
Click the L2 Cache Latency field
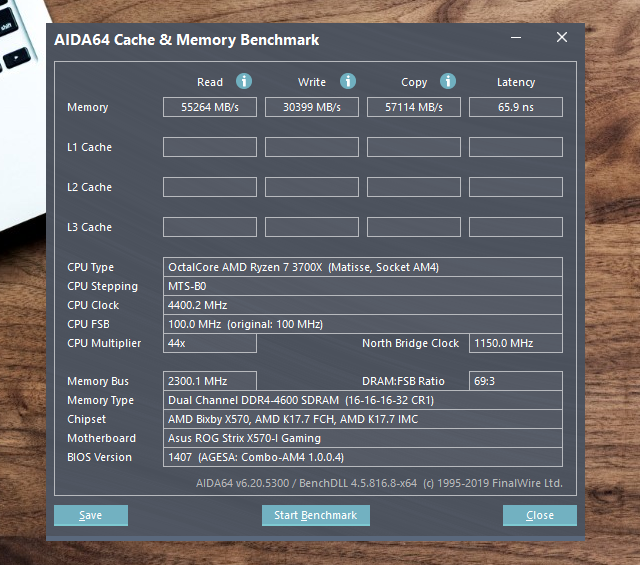coord(516,187)
